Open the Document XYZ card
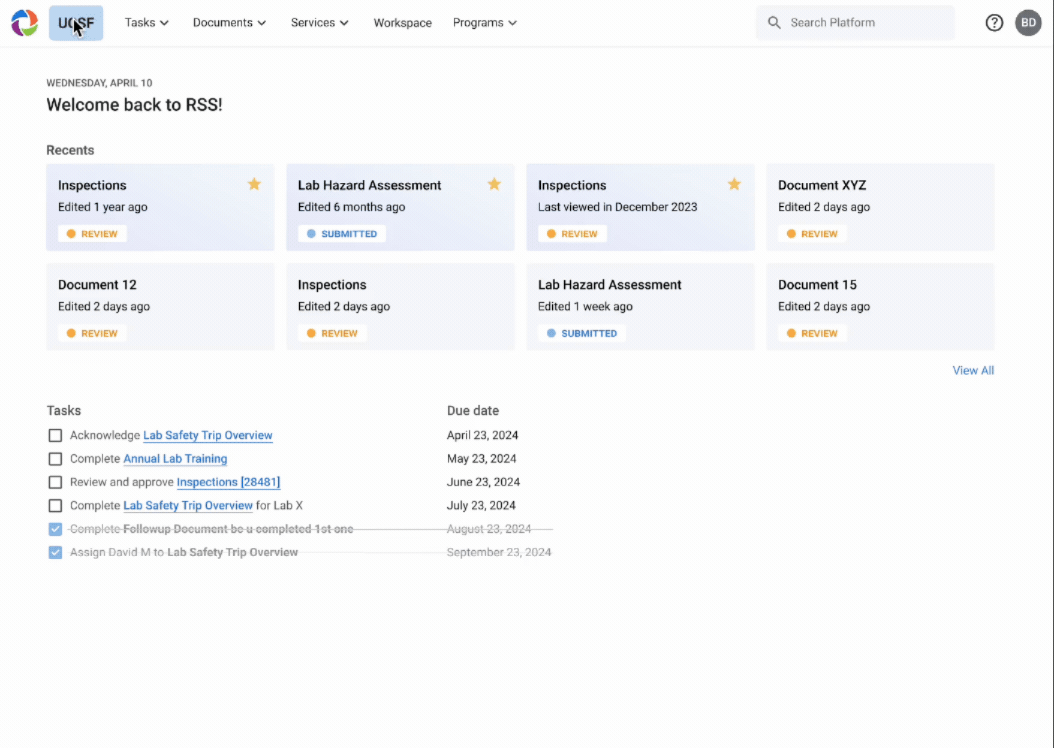 tap(880, 207)
